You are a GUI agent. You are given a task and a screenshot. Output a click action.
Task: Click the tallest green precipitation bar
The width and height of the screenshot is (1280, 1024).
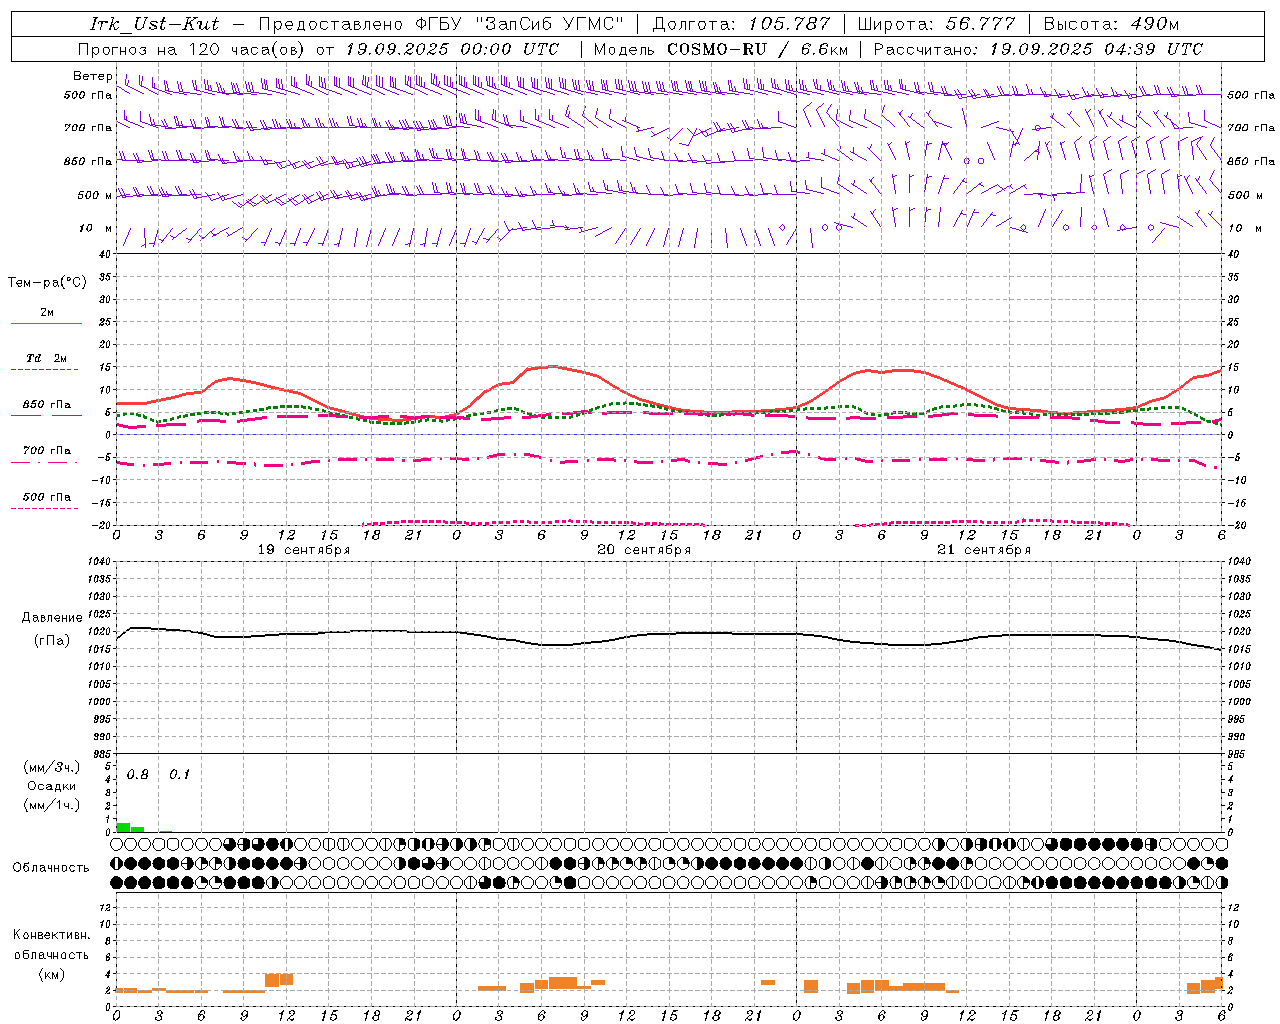pos(124,827)
